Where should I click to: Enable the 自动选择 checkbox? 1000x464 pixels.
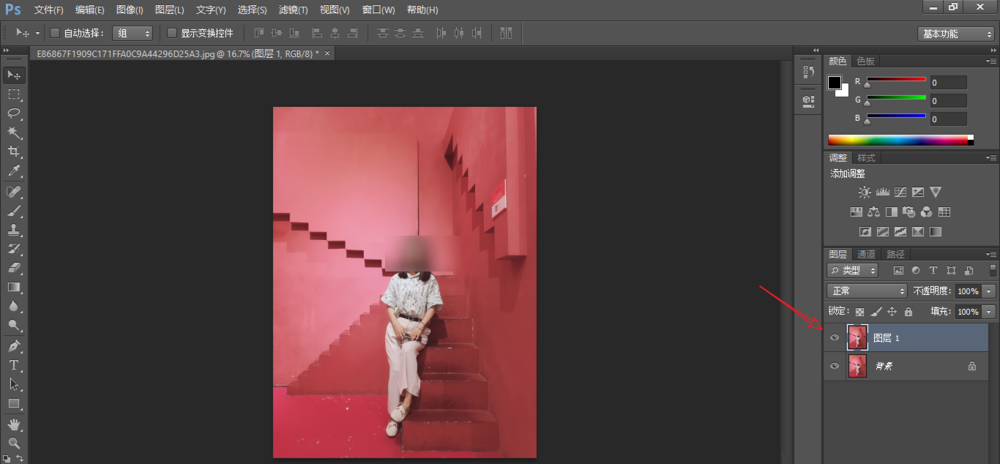pyautogui.click(x=55, y=33)
